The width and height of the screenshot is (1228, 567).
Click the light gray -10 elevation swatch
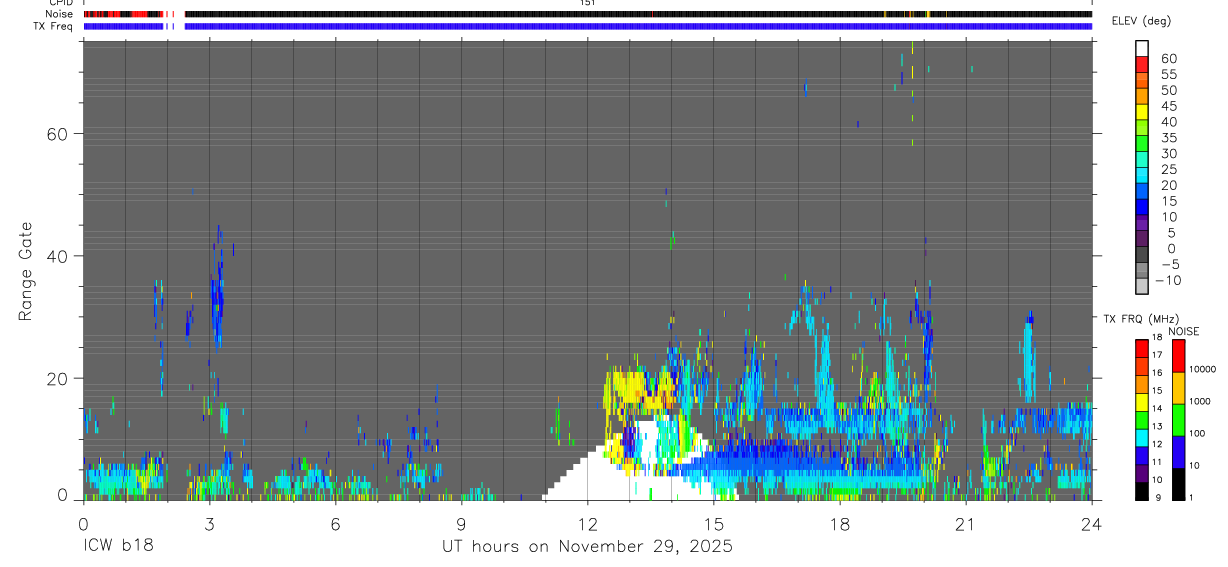click(1142, 286)
